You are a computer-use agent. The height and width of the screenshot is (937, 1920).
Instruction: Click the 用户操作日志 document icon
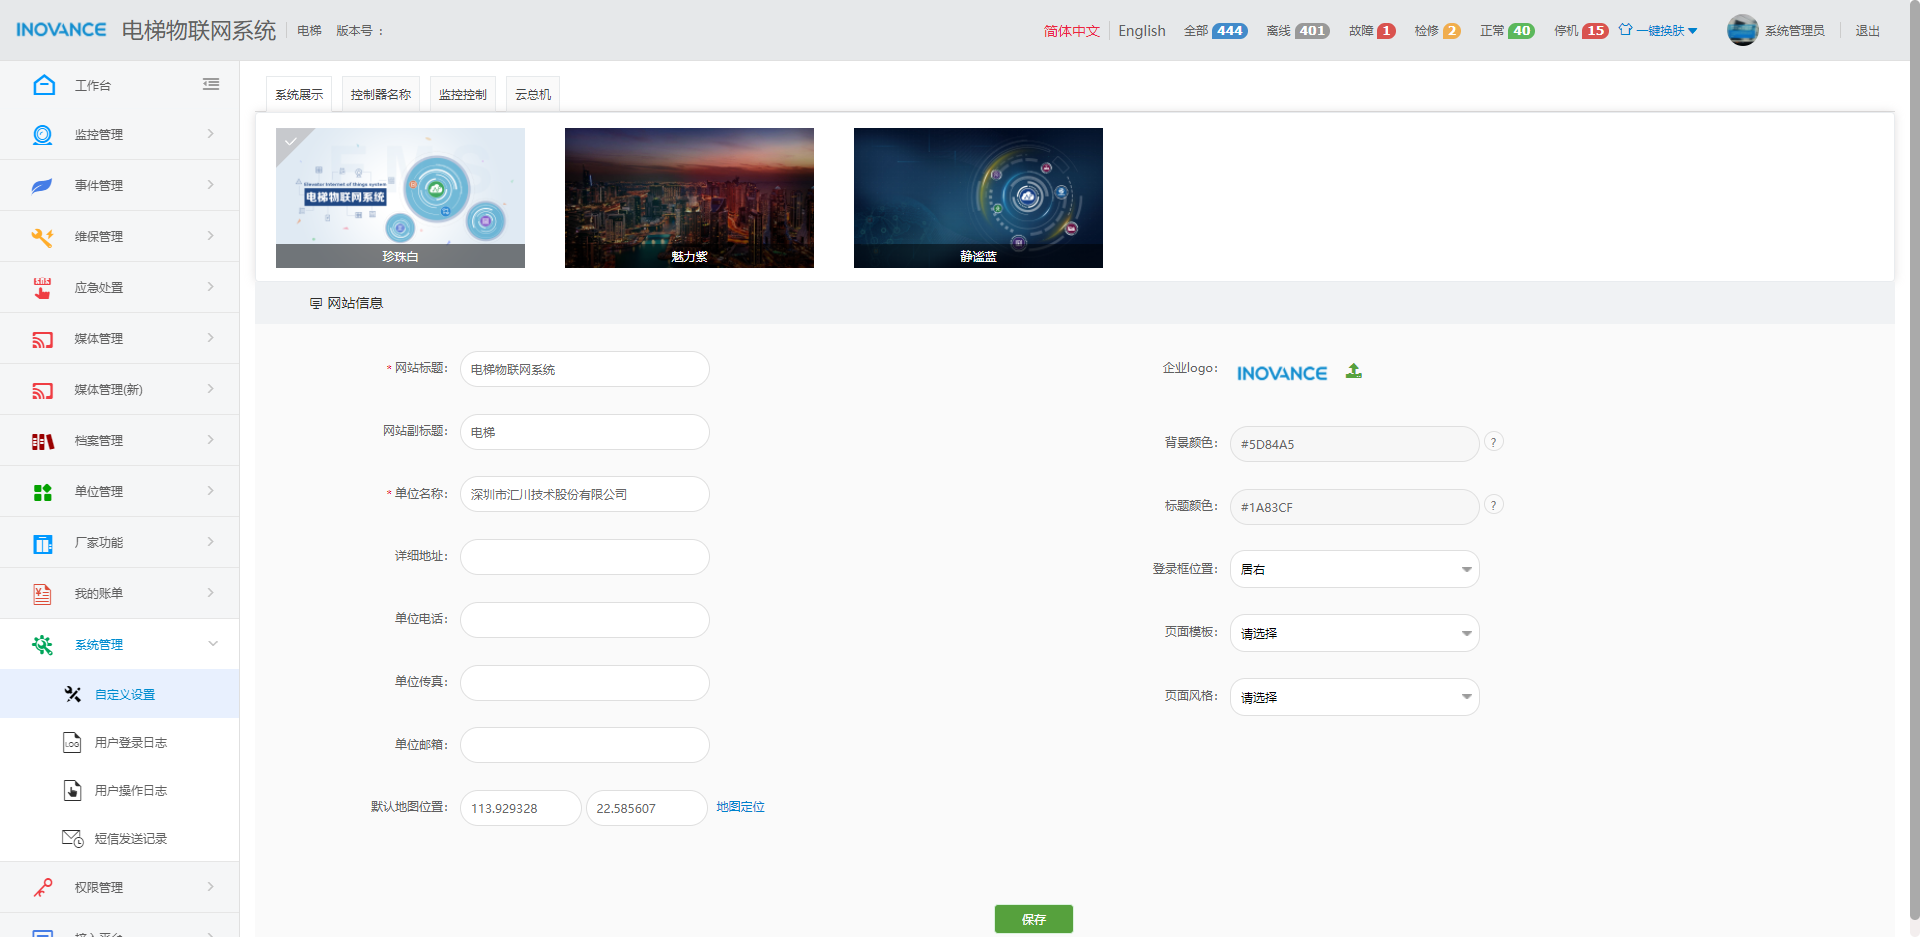coord(72,790)
